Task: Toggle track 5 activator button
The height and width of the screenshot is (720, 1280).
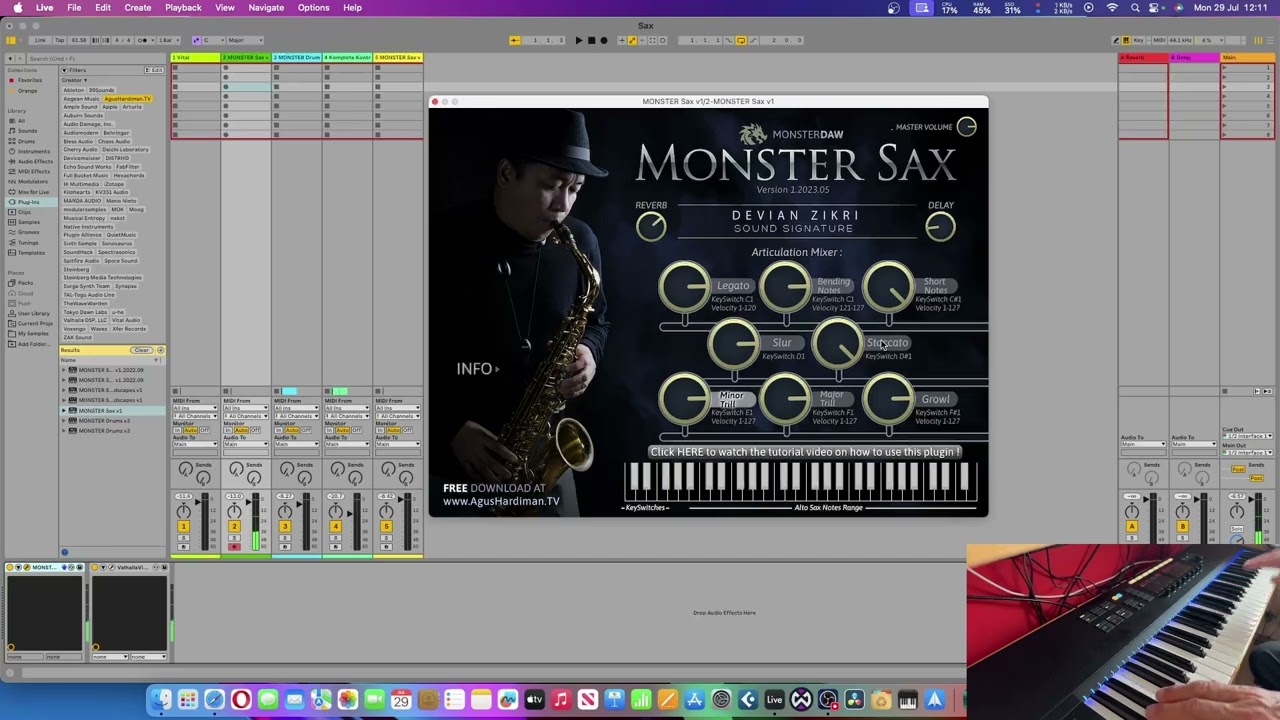Action: point(386,527)
